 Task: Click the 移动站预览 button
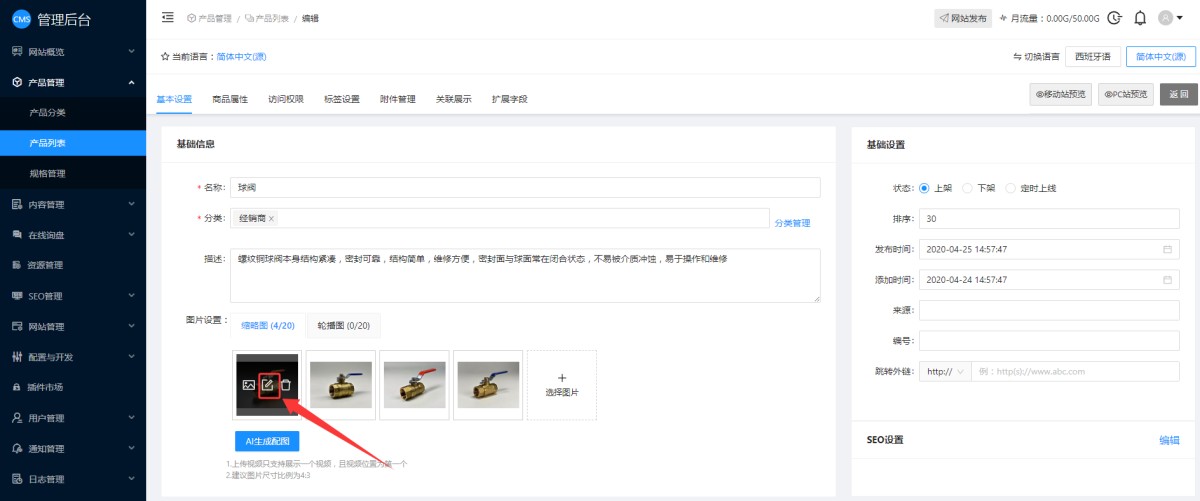[x=1061, y=94]
